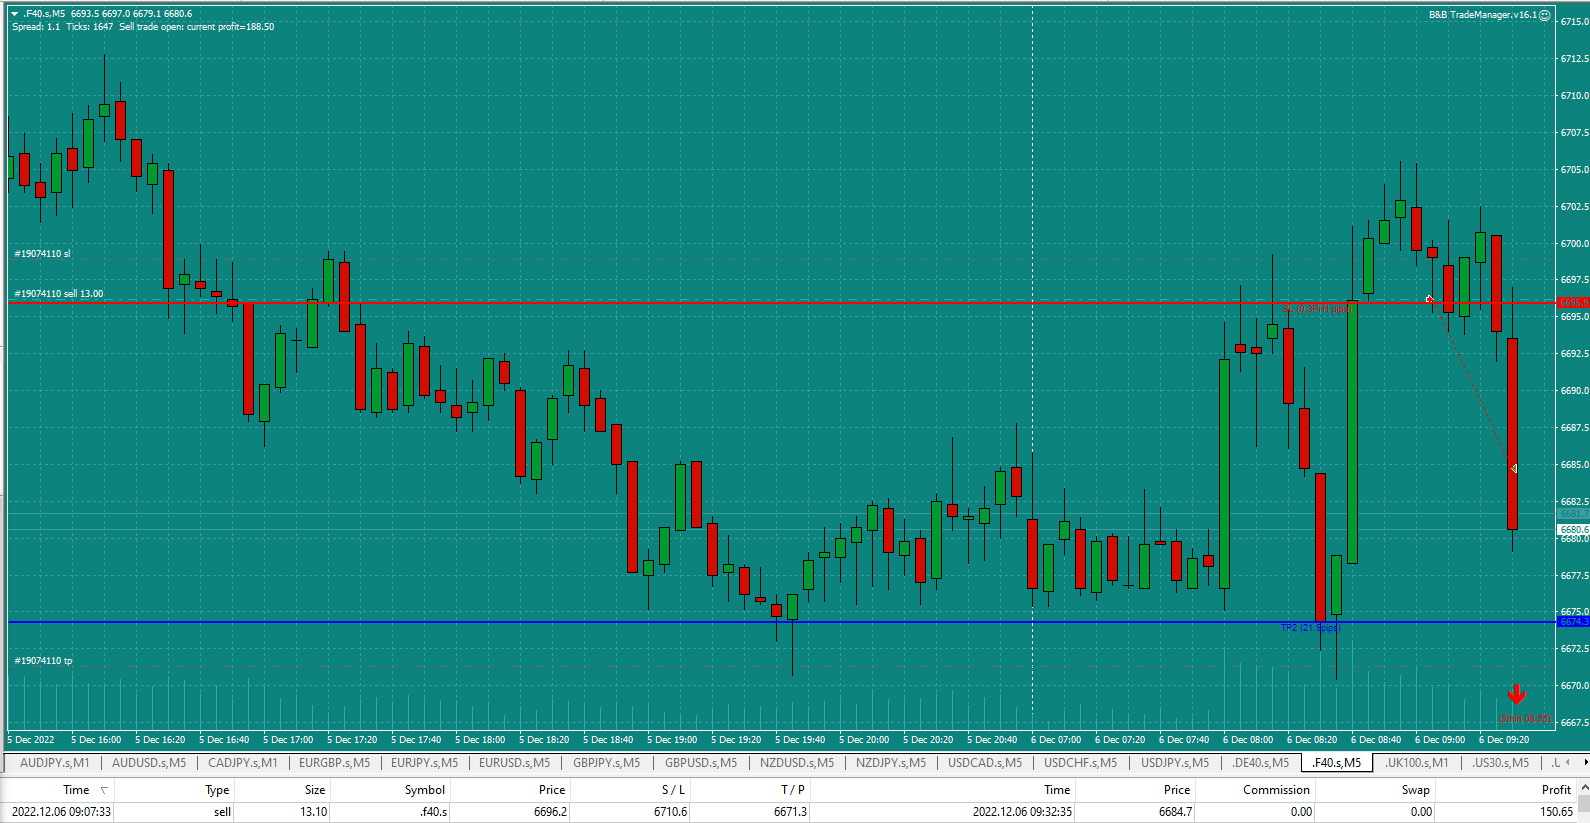Open the .US30.s,M5 chart tab
The width and height of the screenshot is (1590, 823).
click(x=1500, y=763)
